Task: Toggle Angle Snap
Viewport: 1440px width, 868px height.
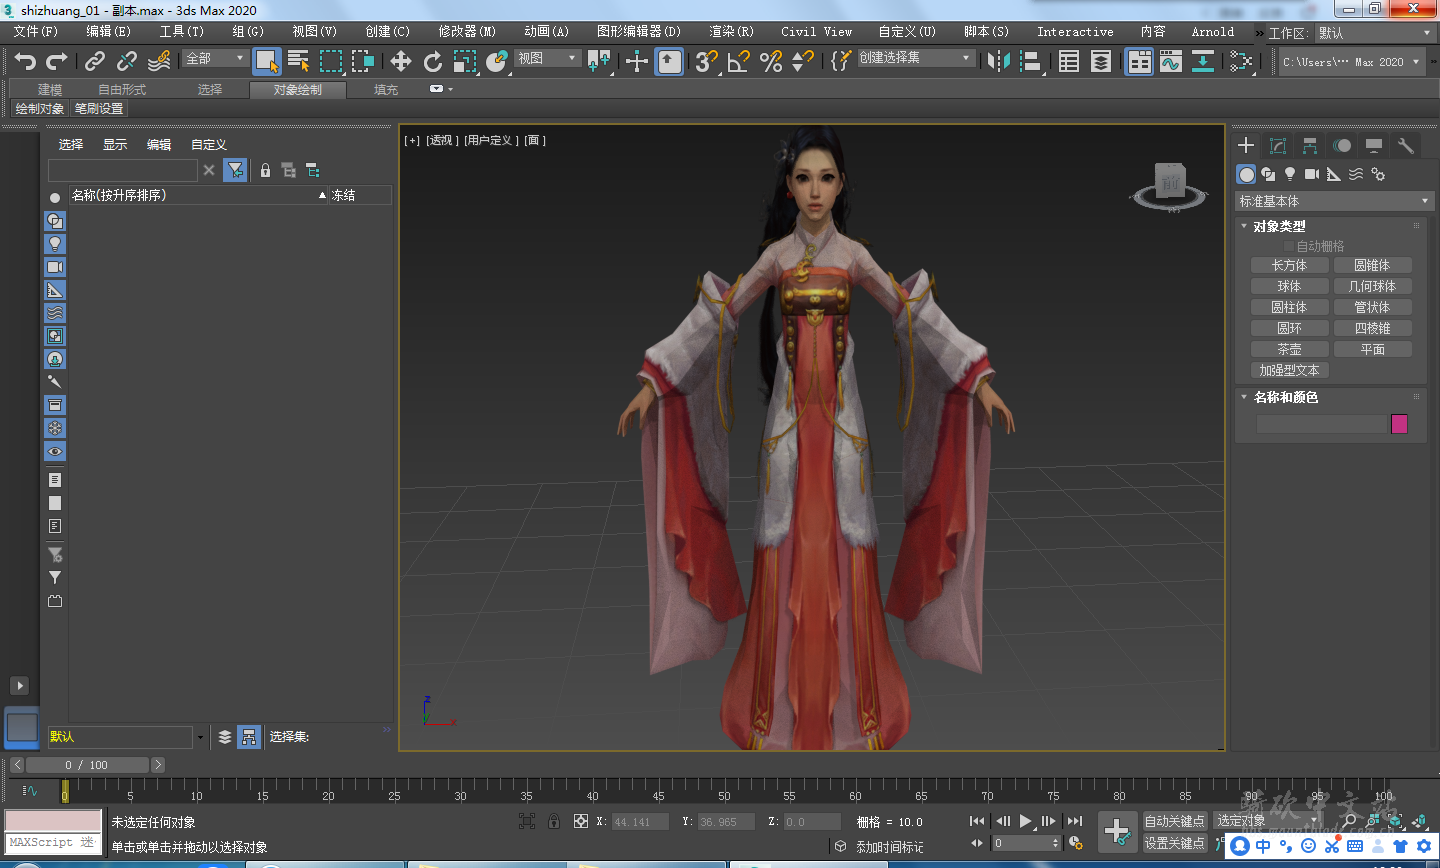Action: click(x=739, y=62)
